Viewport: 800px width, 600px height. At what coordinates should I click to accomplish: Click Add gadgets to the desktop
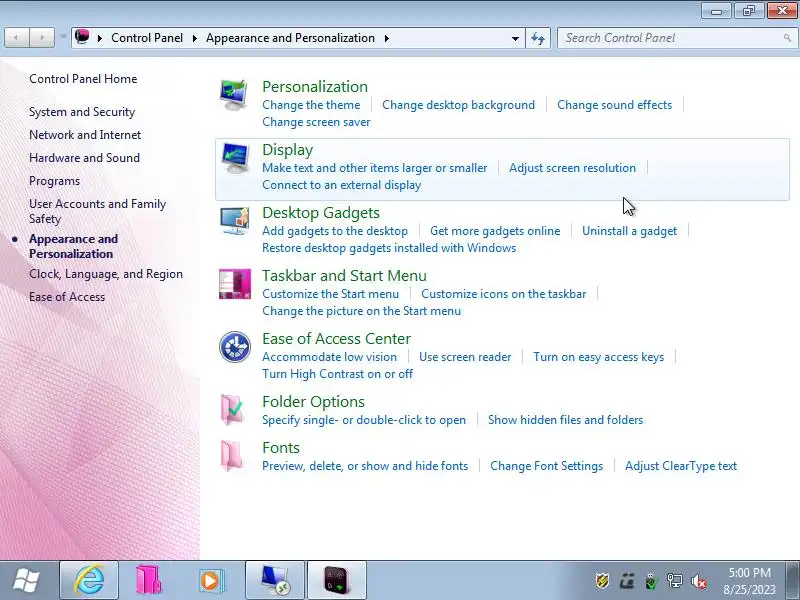335,231
